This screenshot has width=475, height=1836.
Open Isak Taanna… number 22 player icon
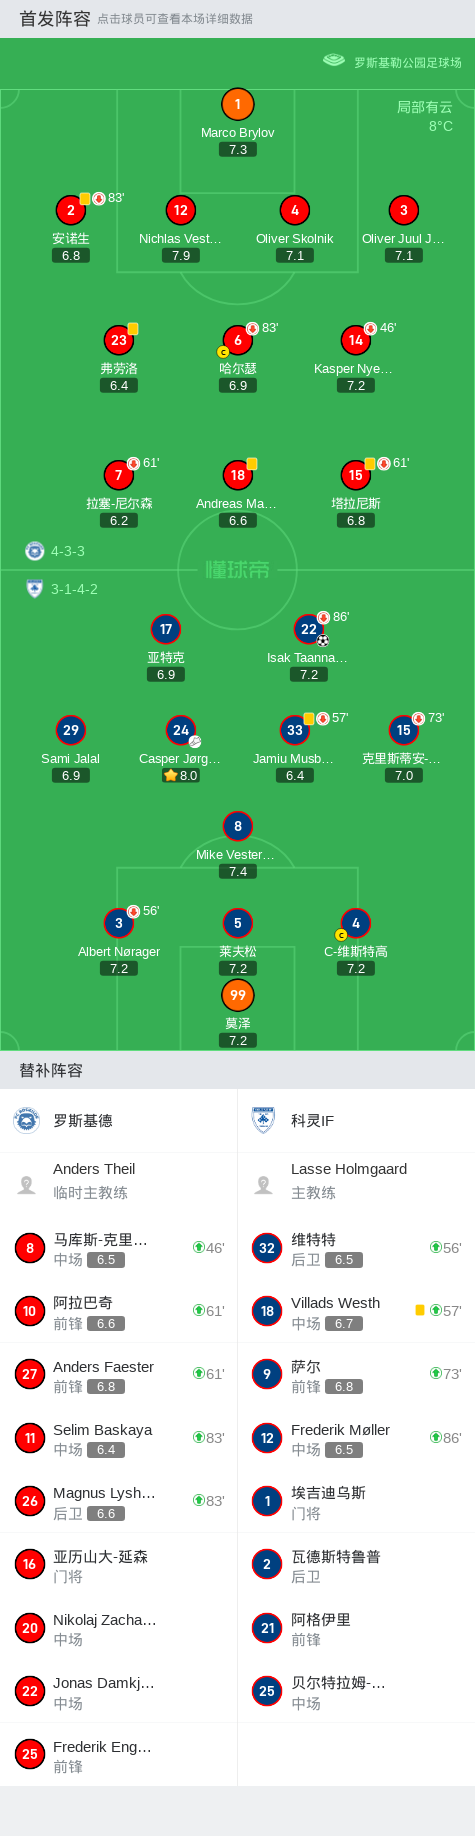[x=309, y=629]
